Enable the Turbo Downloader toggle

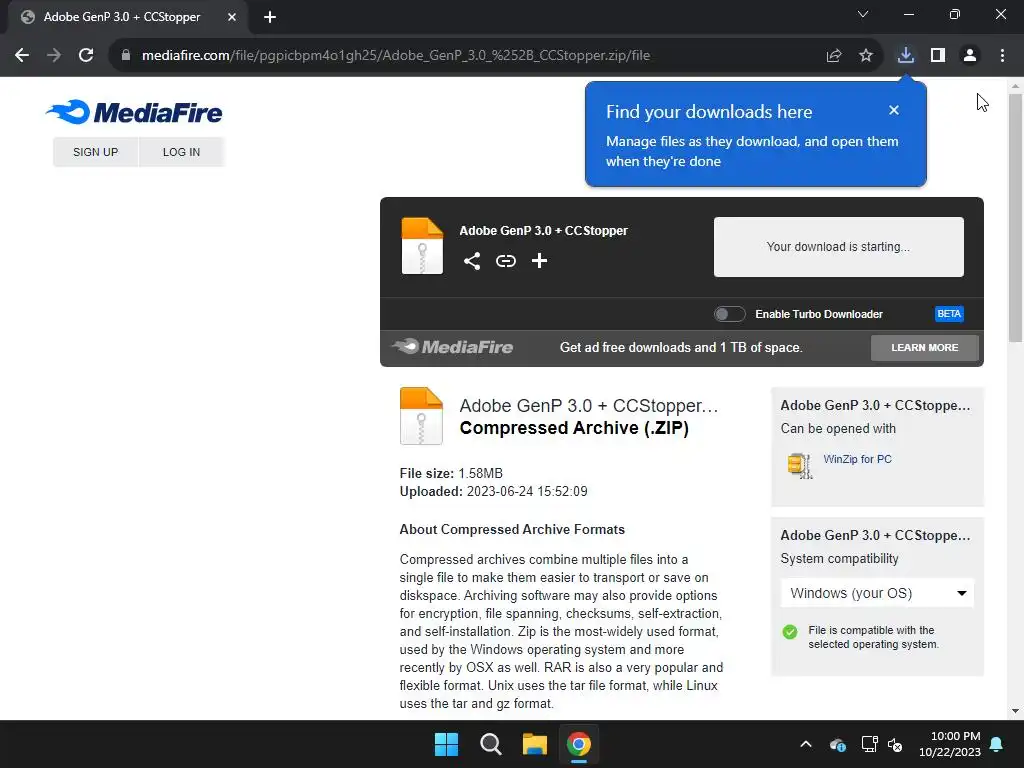(x=729, y=314)
